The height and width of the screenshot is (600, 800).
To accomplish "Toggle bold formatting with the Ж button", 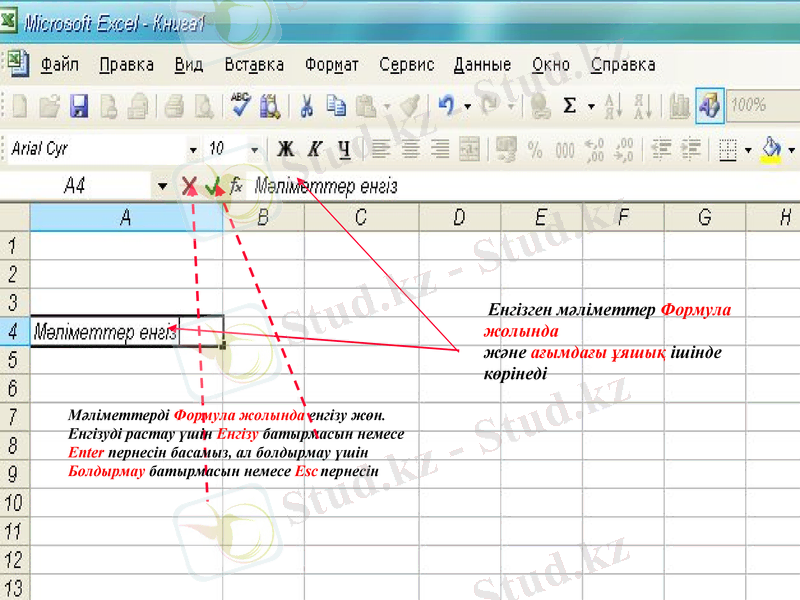I will 286,149.
